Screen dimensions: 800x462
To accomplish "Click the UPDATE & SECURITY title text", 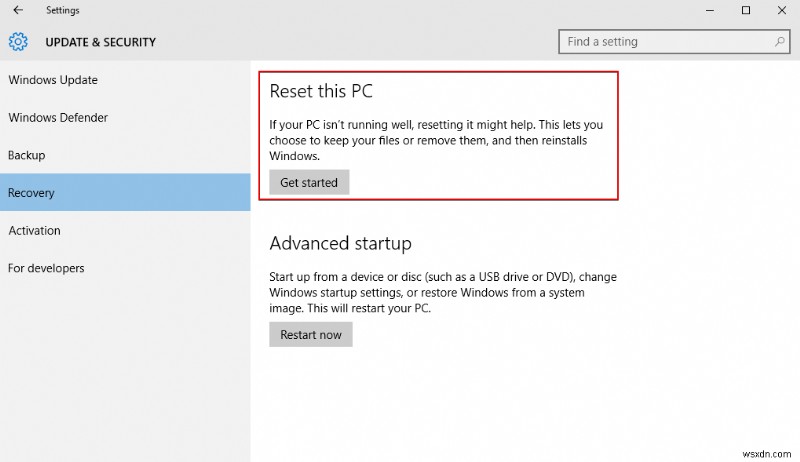I will [x=101, y=42].
